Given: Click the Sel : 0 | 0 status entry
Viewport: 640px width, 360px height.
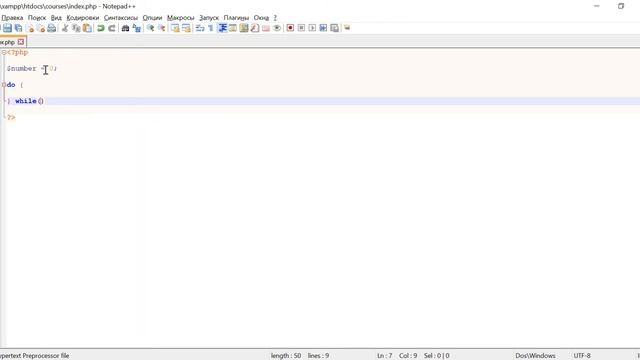Looking at the screenshot, I should (x=436, y=356).
